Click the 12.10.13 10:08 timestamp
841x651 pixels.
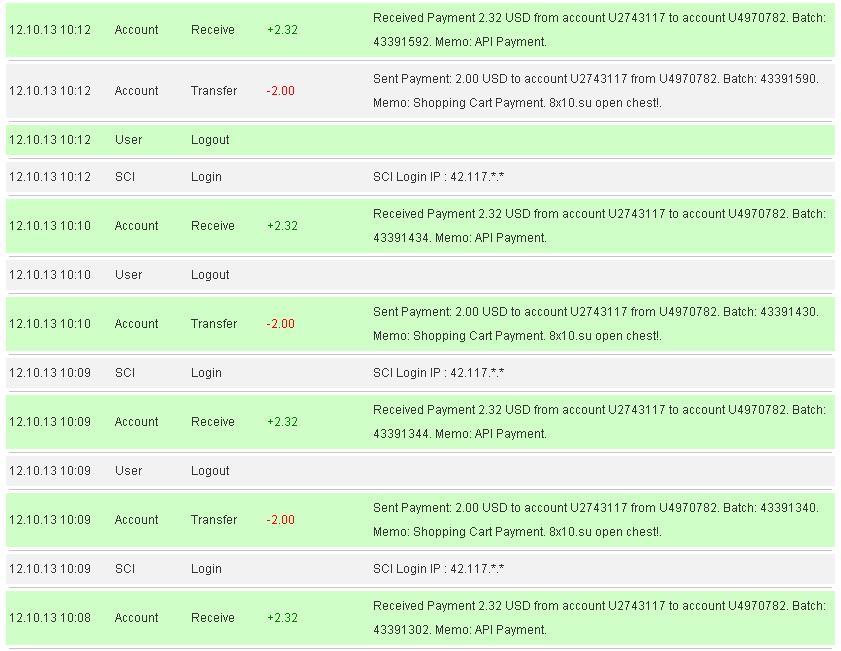point(50,618)
